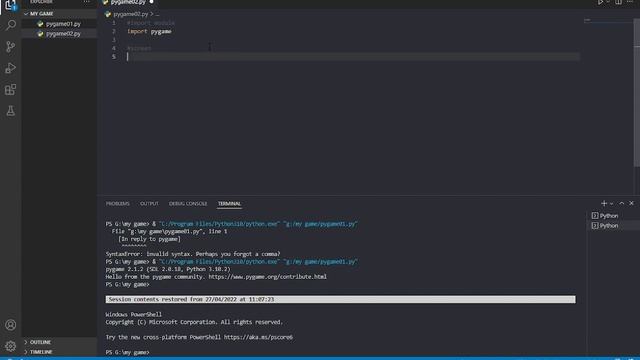Close the terminal panel
640x360 pixels.
pos(631,203)
